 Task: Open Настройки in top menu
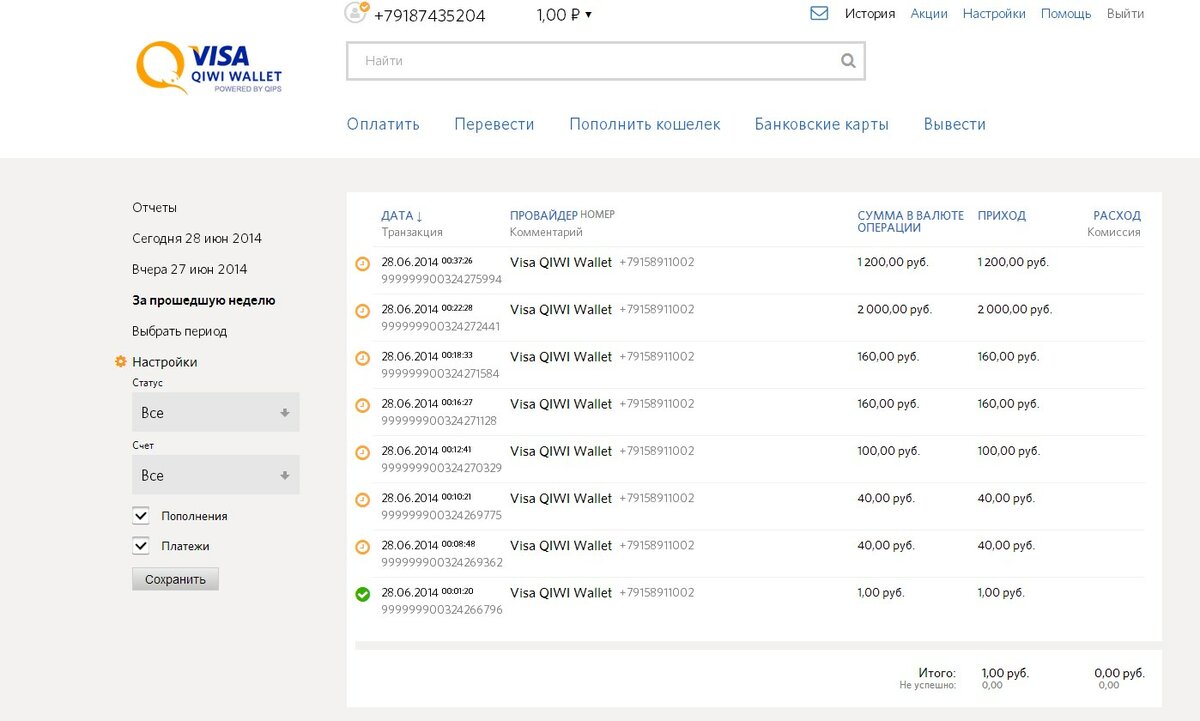point(994,14)
